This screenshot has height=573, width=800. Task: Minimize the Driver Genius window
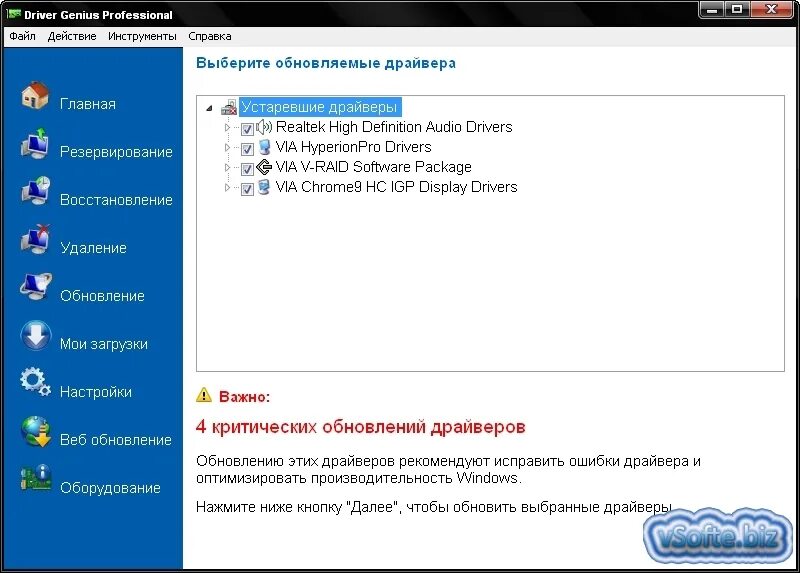pyautogui.click(x=712, y=10)
